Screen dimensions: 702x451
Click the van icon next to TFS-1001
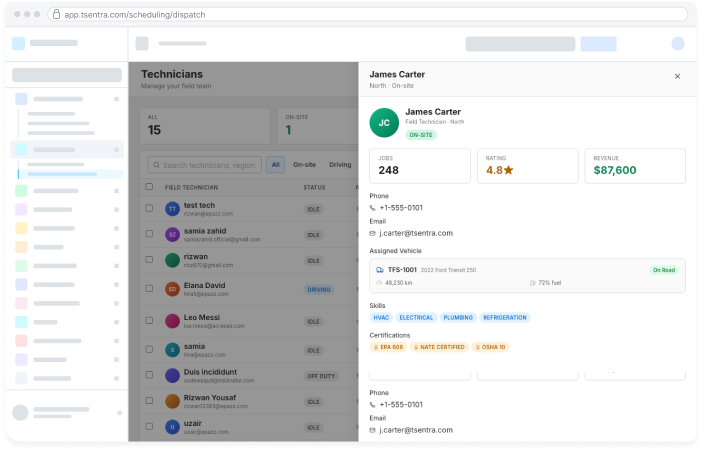[380, 270]
